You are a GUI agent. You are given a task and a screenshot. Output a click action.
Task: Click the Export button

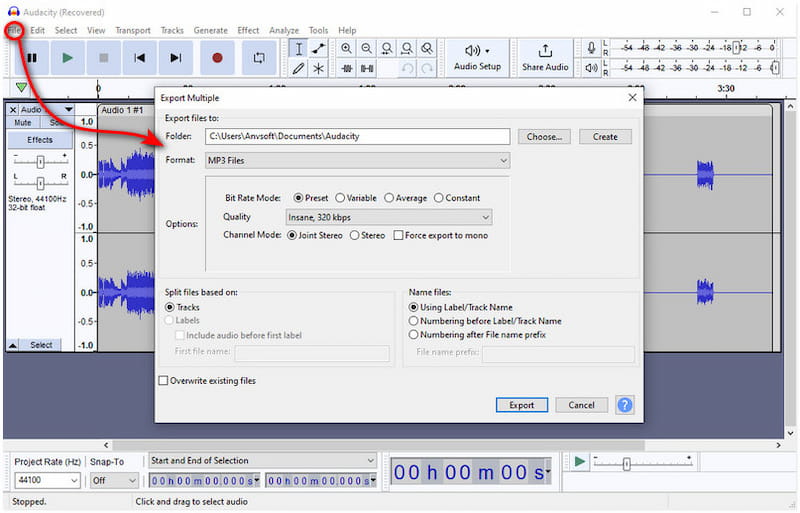tap(521, 405)
